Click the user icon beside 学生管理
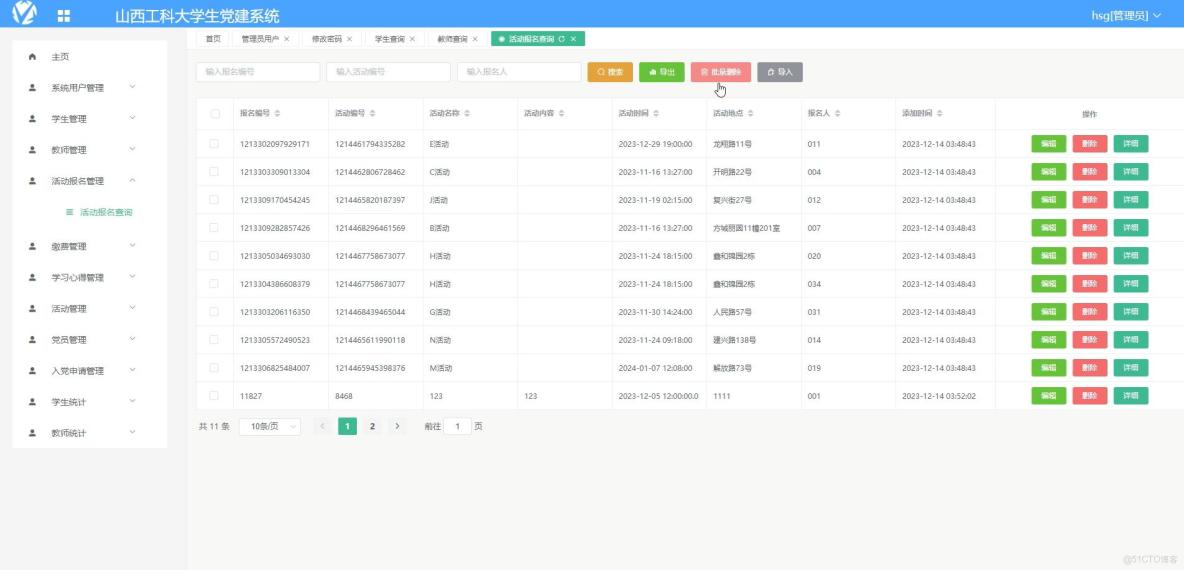This screenshot has width=1184, height=570. [32, 119]
